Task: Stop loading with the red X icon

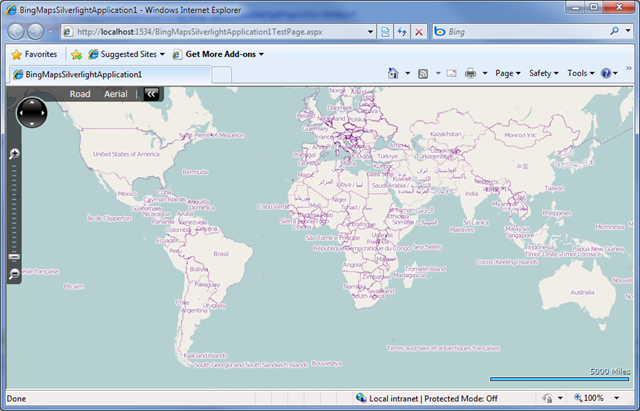Action: [419, 31]
